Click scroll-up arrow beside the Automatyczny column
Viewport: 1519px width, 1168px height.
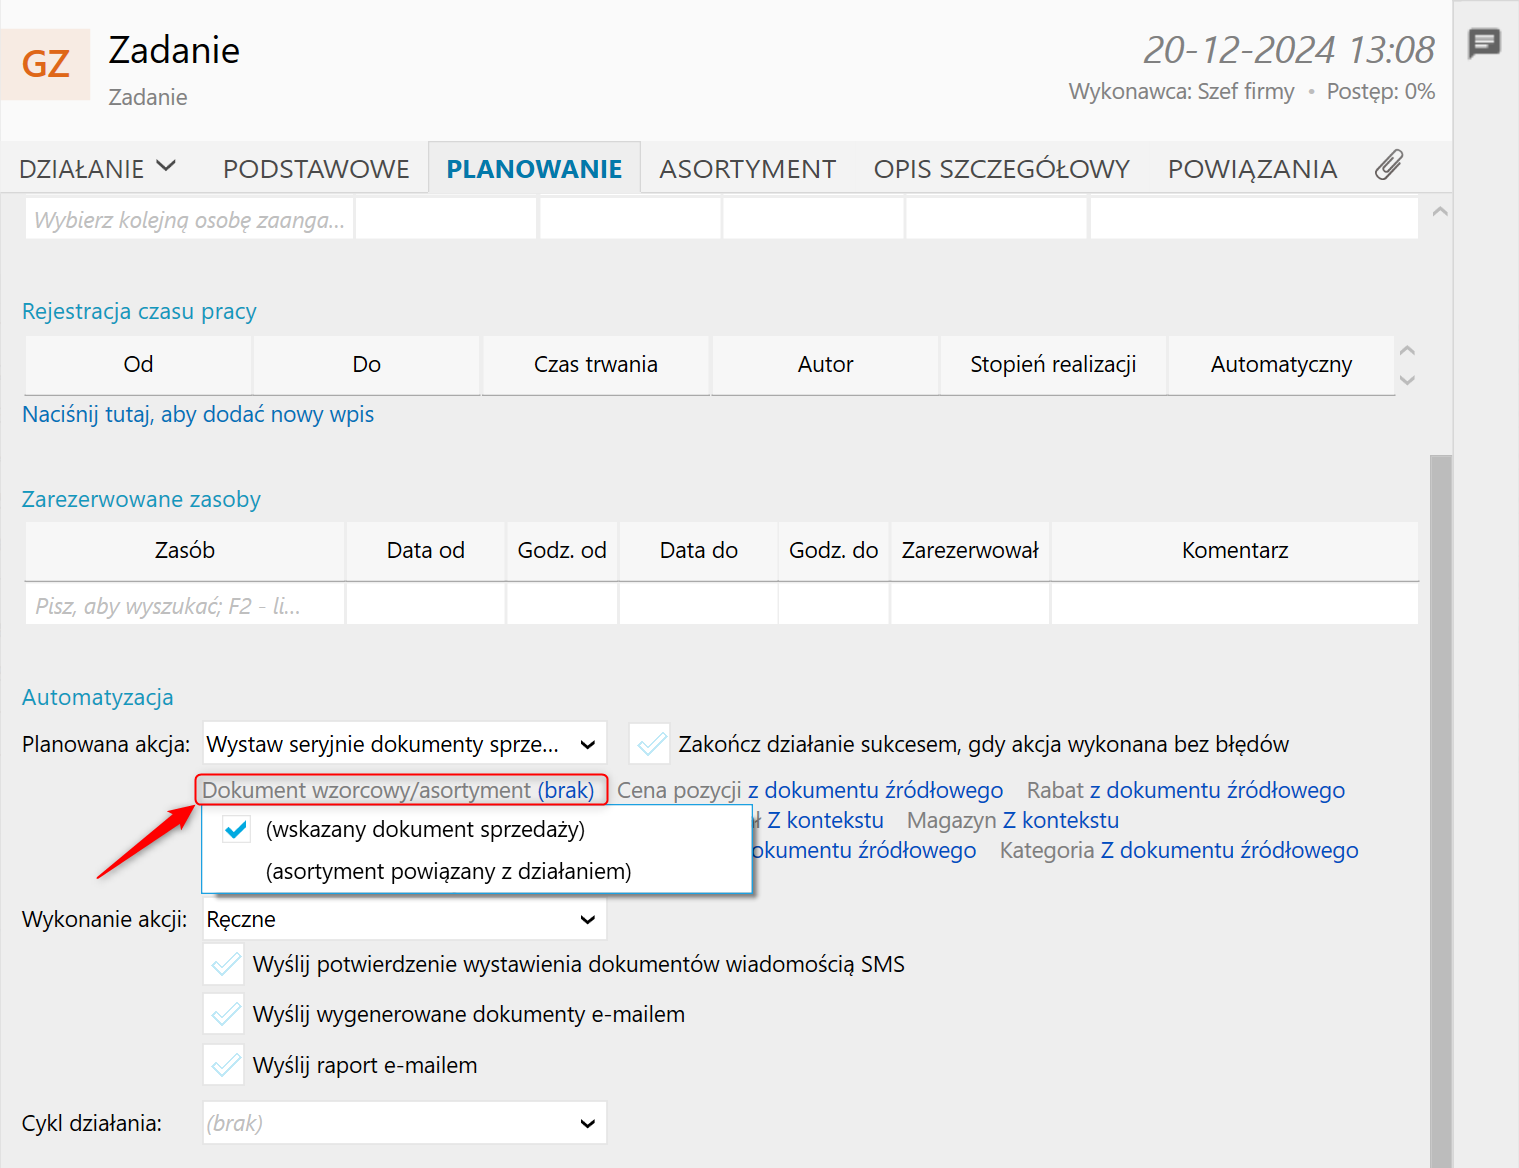coord(1407,351)
